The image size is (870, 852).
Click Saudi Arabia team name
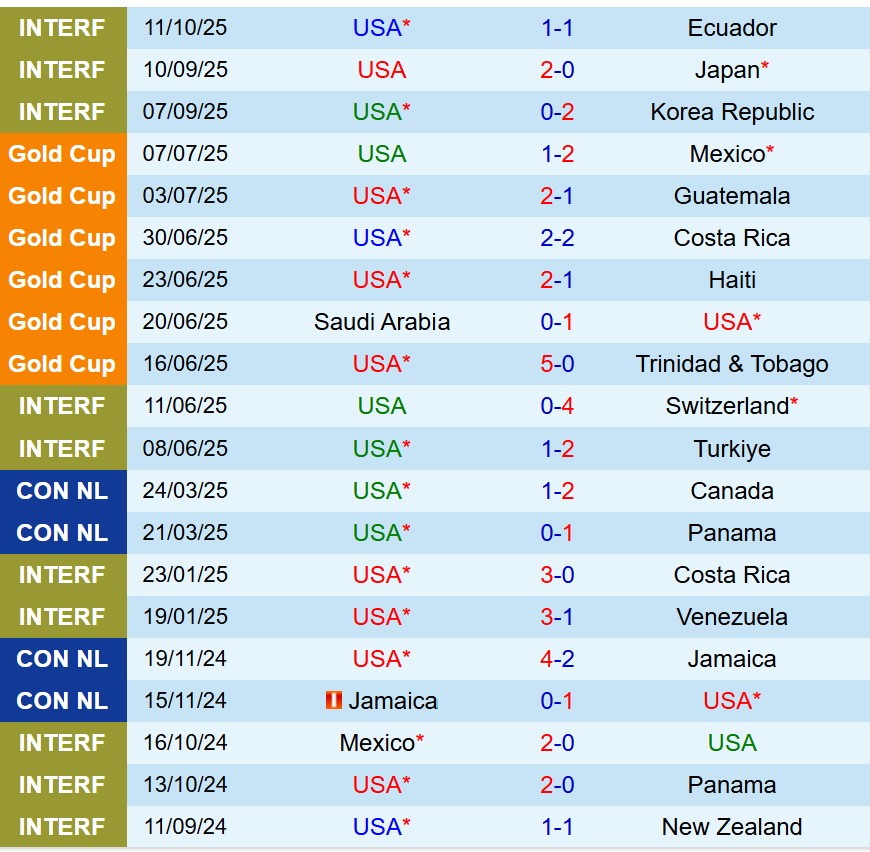pos(382,322)
